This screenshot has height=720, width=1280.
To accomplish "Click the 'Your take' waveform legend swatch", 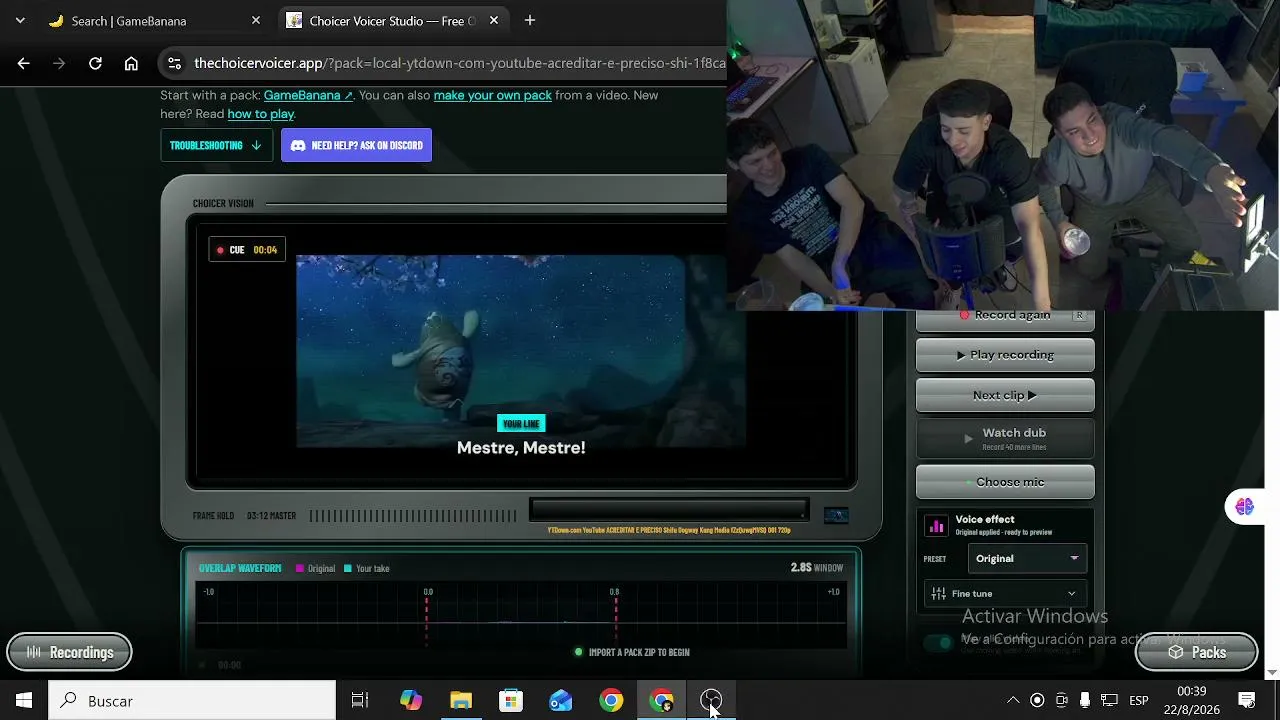I will click(x=348, y=569).
